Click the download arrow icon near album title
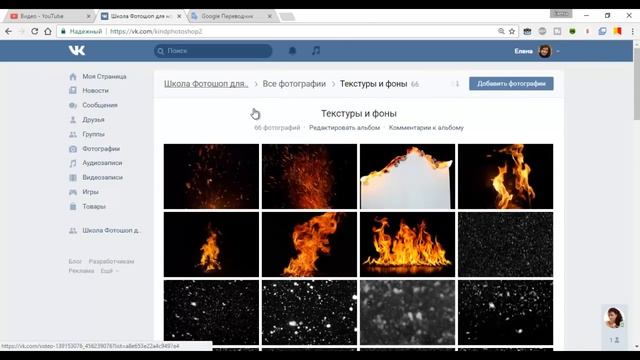Image resolution: width=640 pixels, height=360 pixels. coord(457,84)
